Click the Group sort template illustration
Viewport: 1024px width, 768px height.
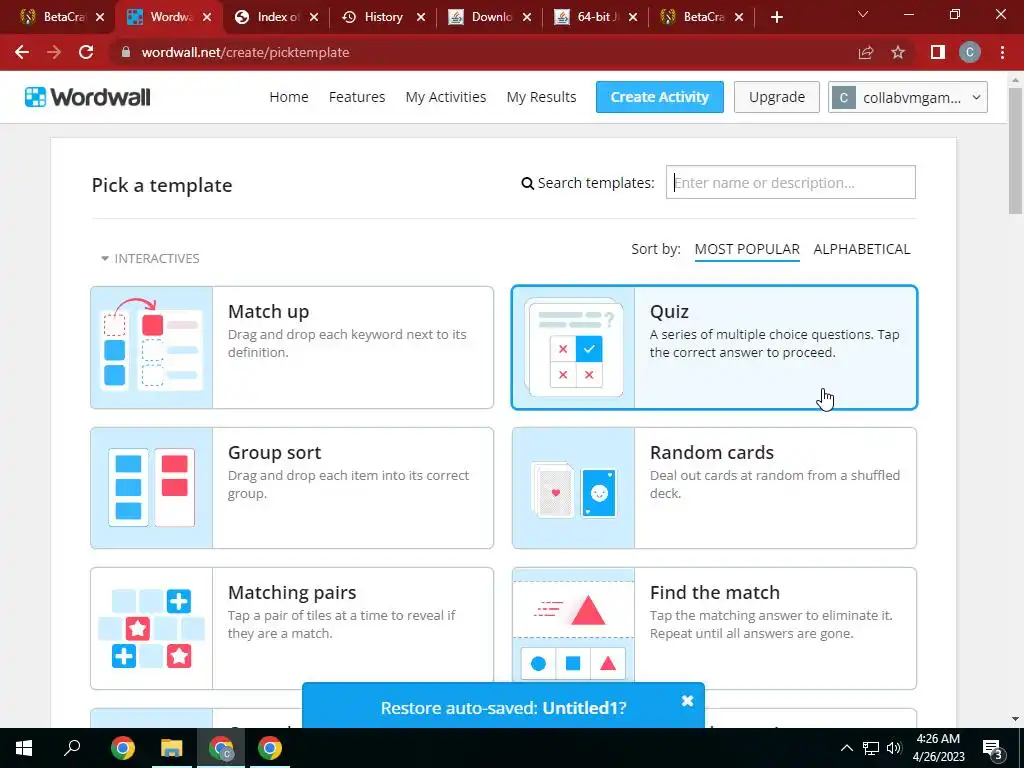point(152,488)
